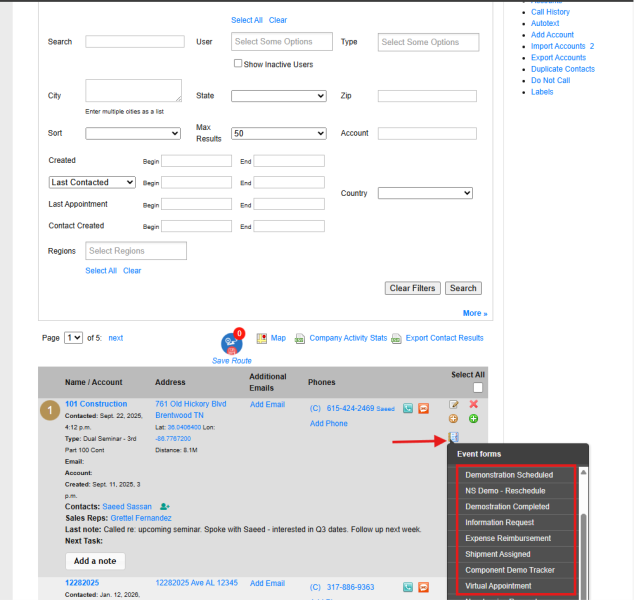Click add contact icon beside Saeed Sassan
Image resolution: width=634 pixels, height=600 pixels.
165,506
